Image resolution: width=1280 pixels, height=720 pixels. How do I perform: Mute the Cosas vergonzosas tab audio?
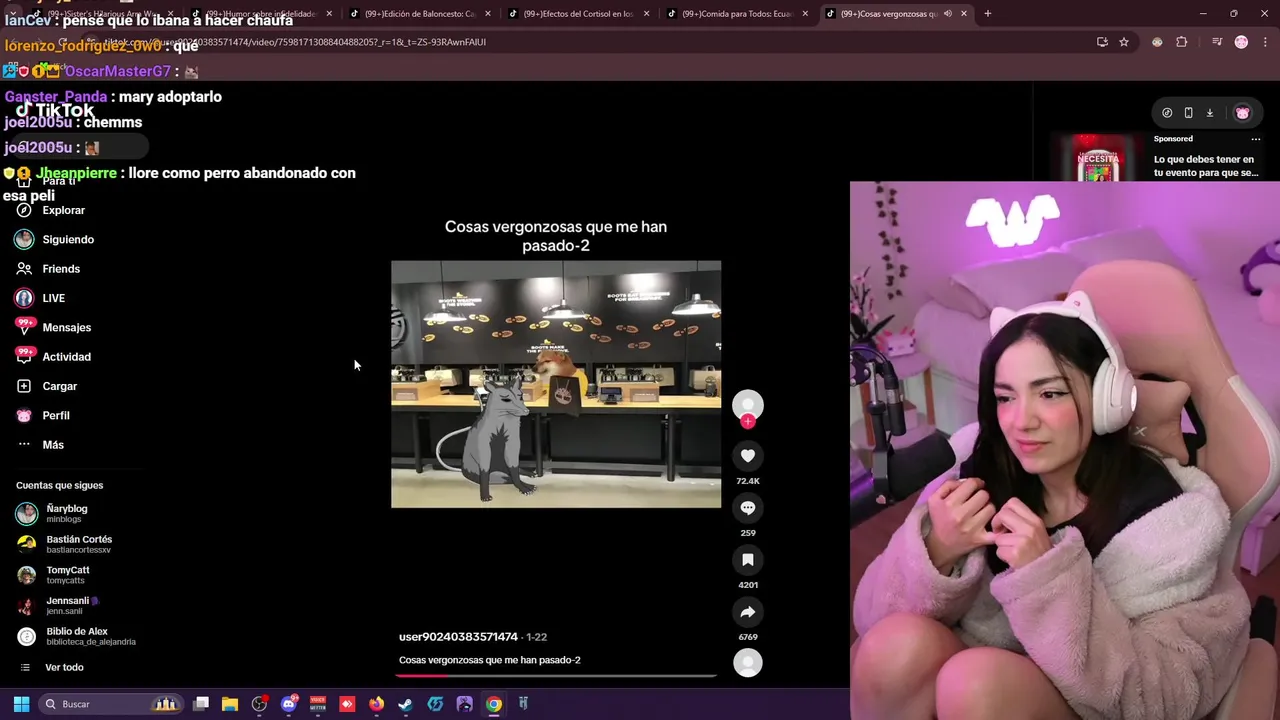pyautogui.click(x=947, y=14)
